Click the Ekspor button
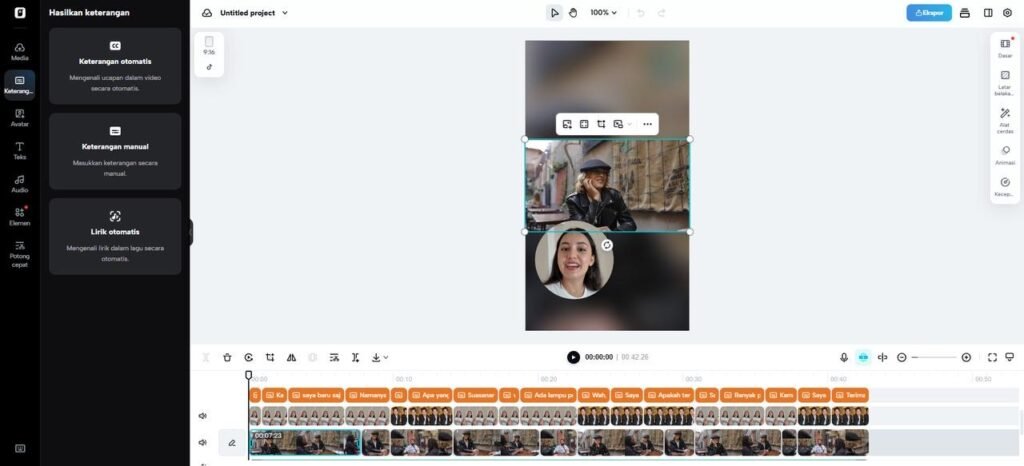Image resolution: width=1024 pixels, height=466 pixels. (929, 13)
